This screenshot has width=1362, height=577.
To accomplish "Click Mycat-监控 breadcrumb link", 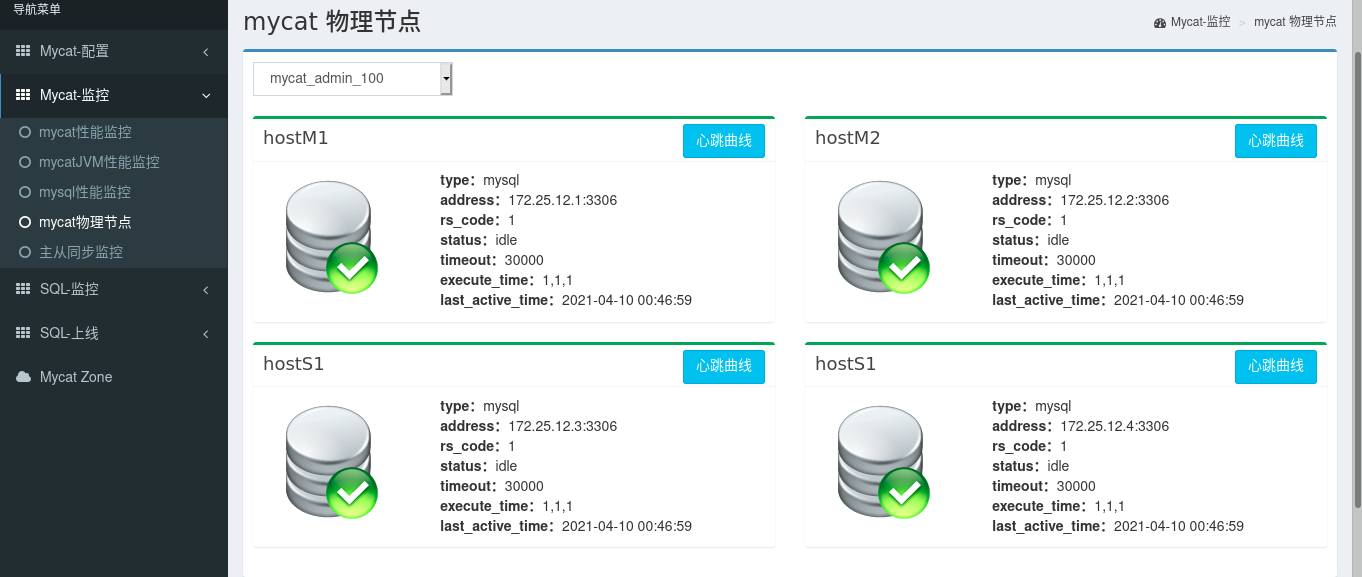I will point(1200,22).
